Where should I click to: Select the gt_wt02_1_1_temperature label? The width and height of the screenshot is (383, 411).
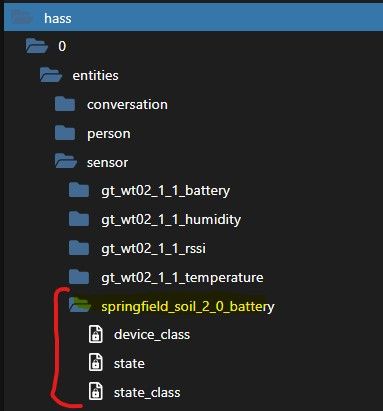coord(182,278)
